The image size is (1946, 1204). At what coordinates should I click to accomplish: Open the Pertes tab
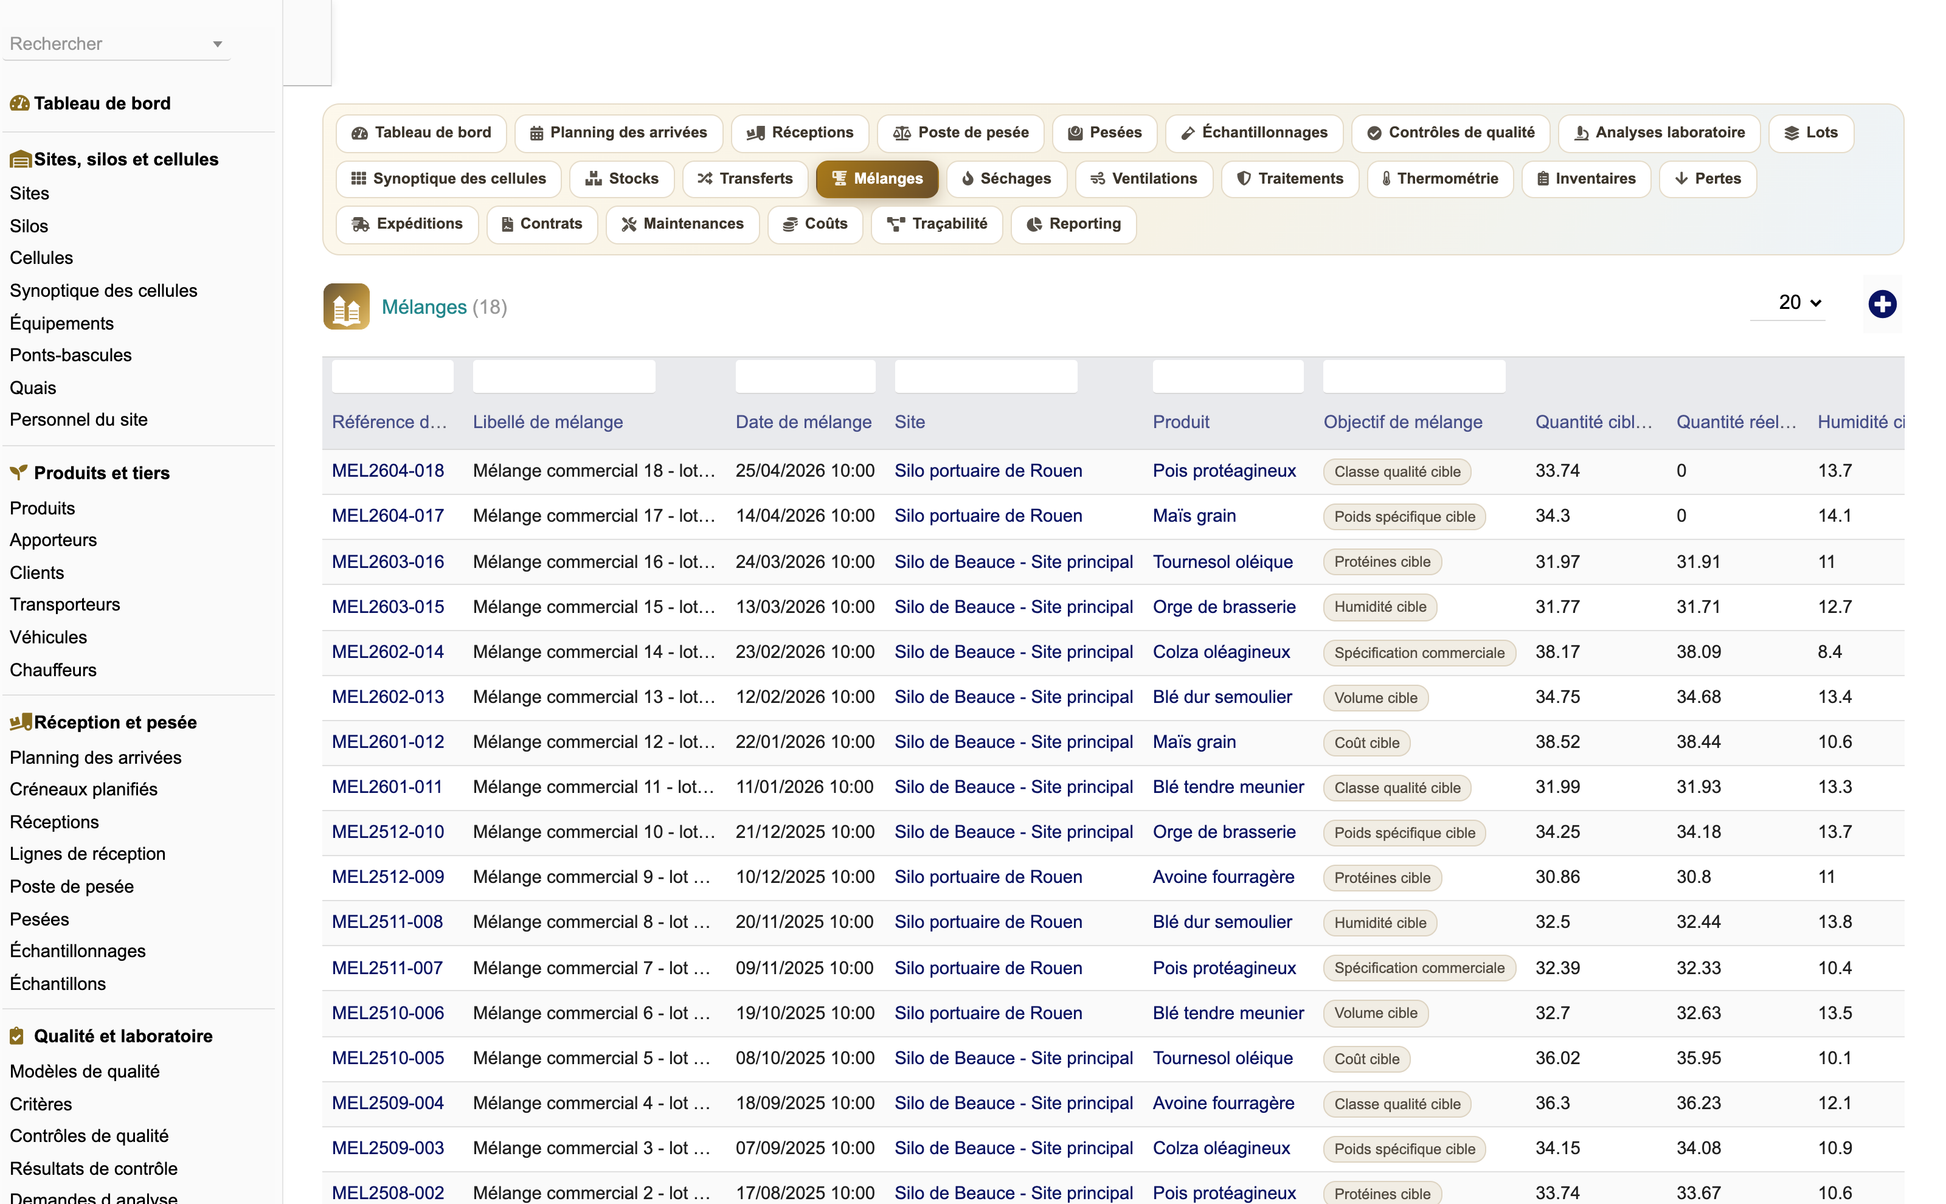pyautogui.click(x=1708, y=179)
